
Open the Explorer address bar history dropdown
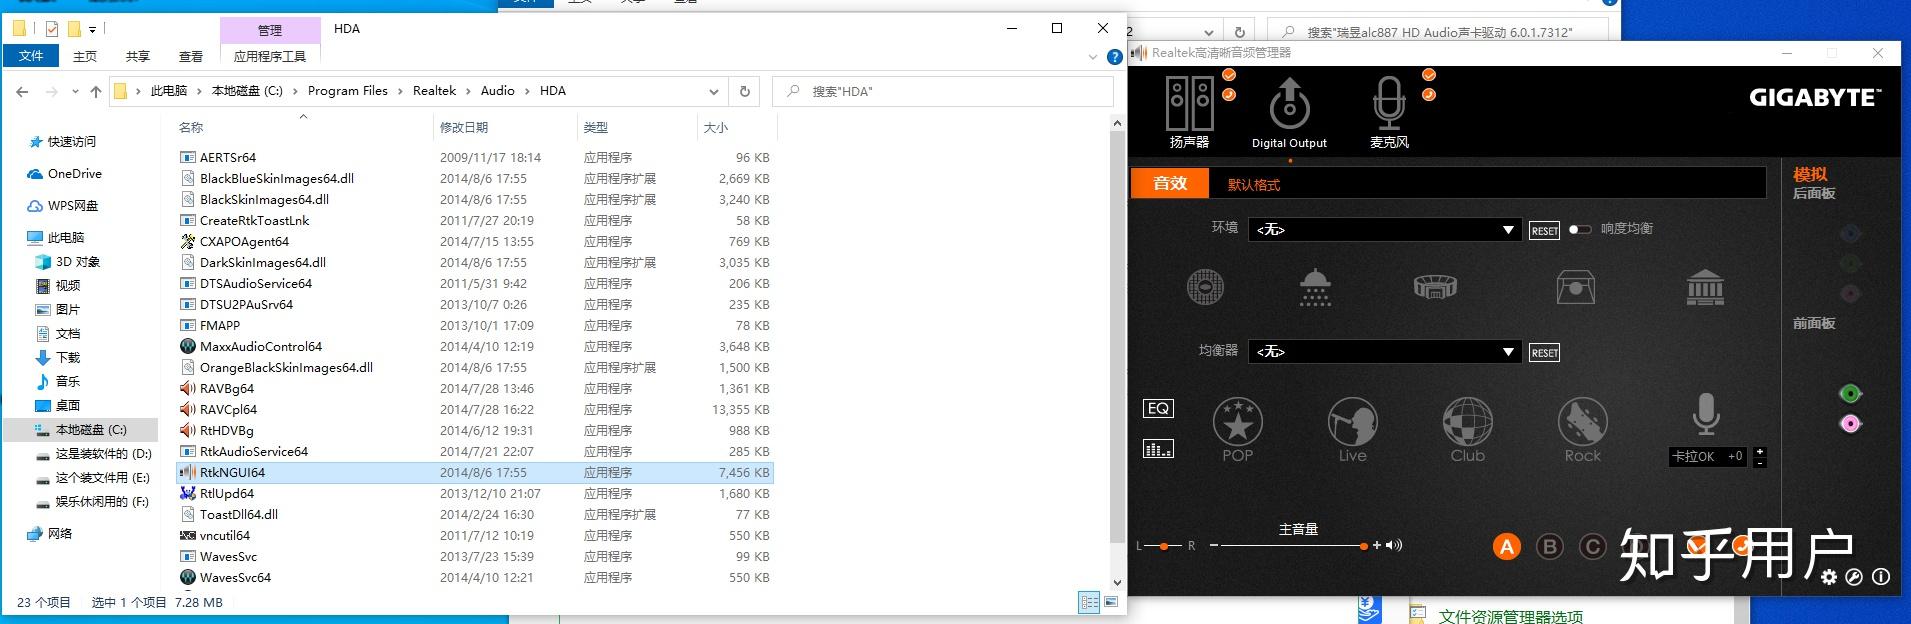point(713,91)
